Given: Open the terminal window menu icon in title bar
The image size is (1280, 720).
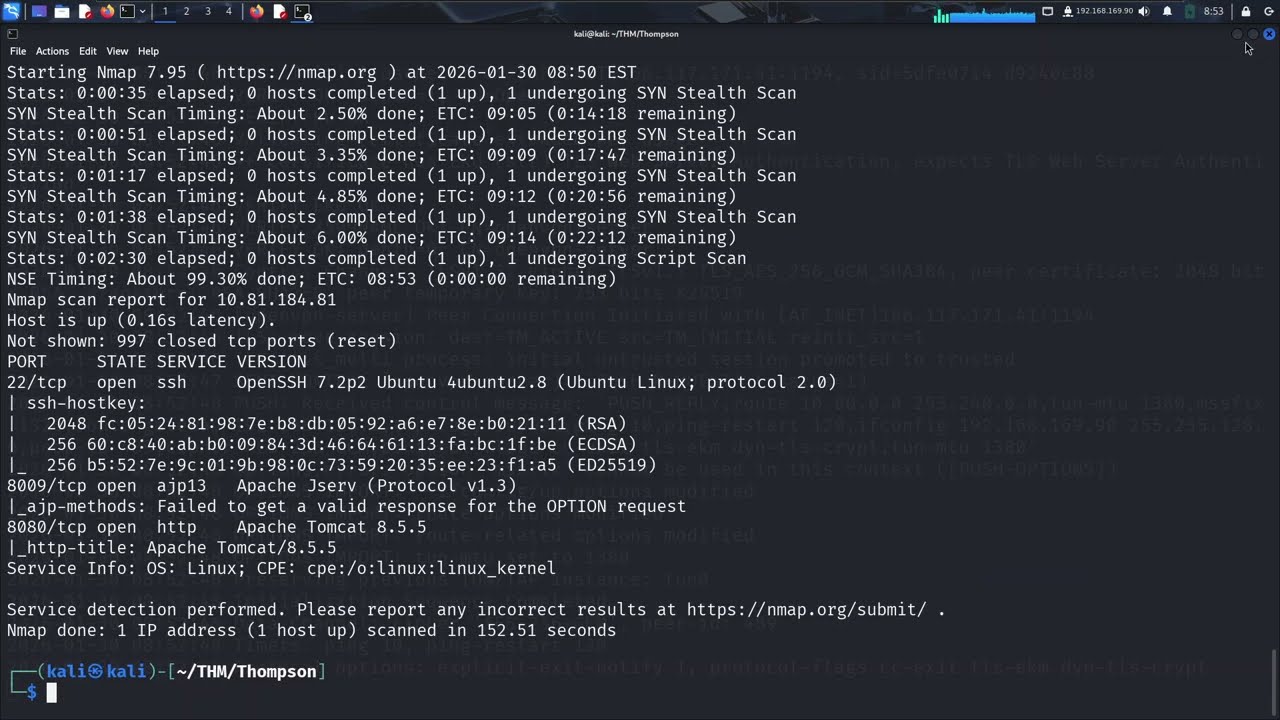Looking at the screenshot, I should pyautogui.click(x=12, y=34).
